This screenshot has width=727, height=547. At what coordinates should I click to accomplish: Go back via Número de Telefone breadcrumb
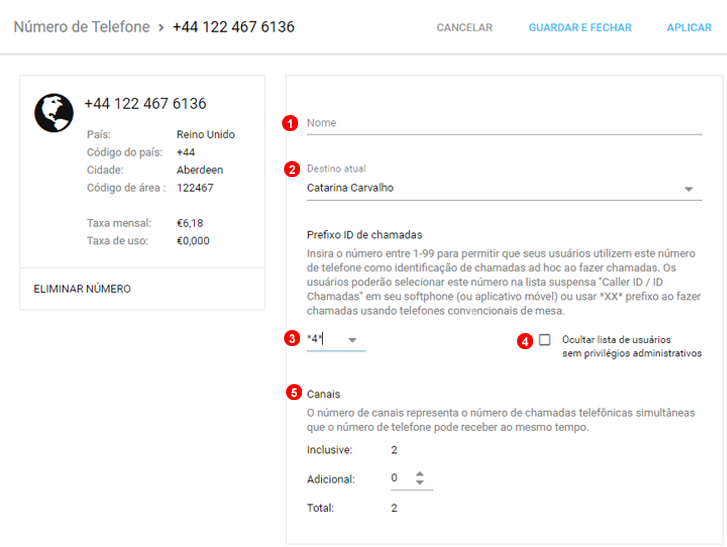coord(82,27)
